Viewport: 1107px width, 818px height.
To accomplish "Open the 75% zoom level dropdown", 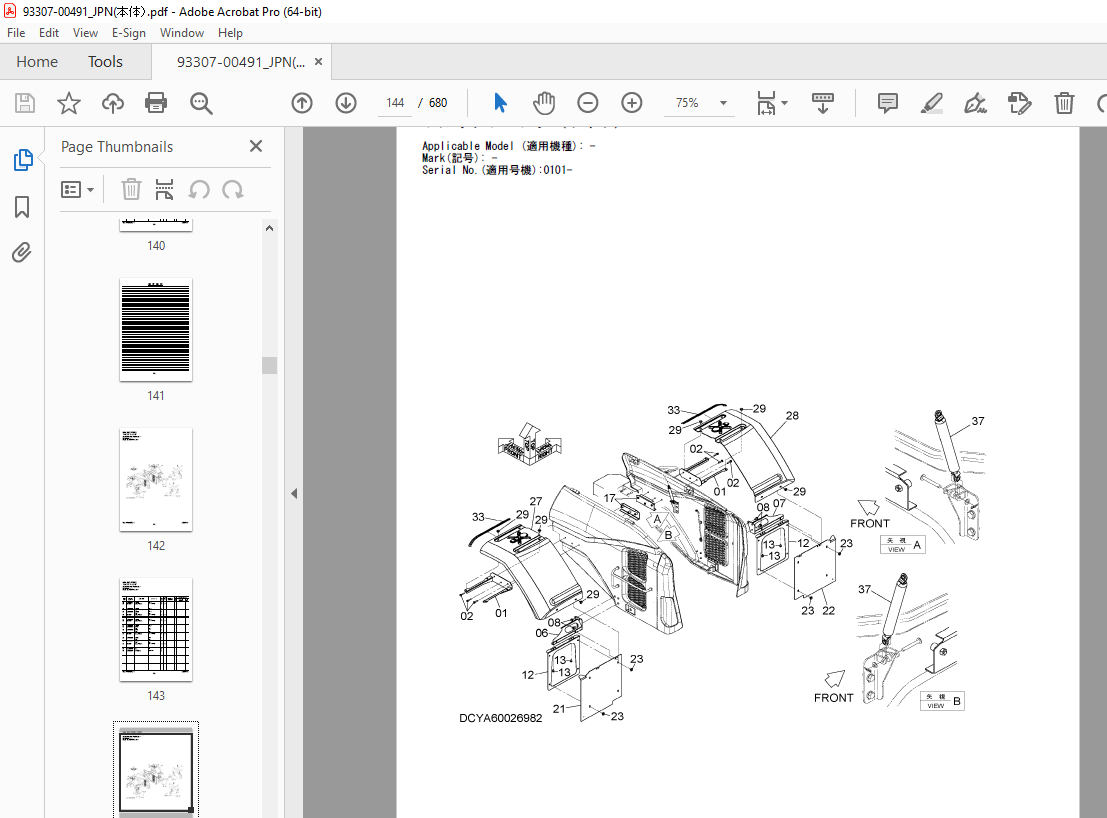I will click(x=723, y=103).
